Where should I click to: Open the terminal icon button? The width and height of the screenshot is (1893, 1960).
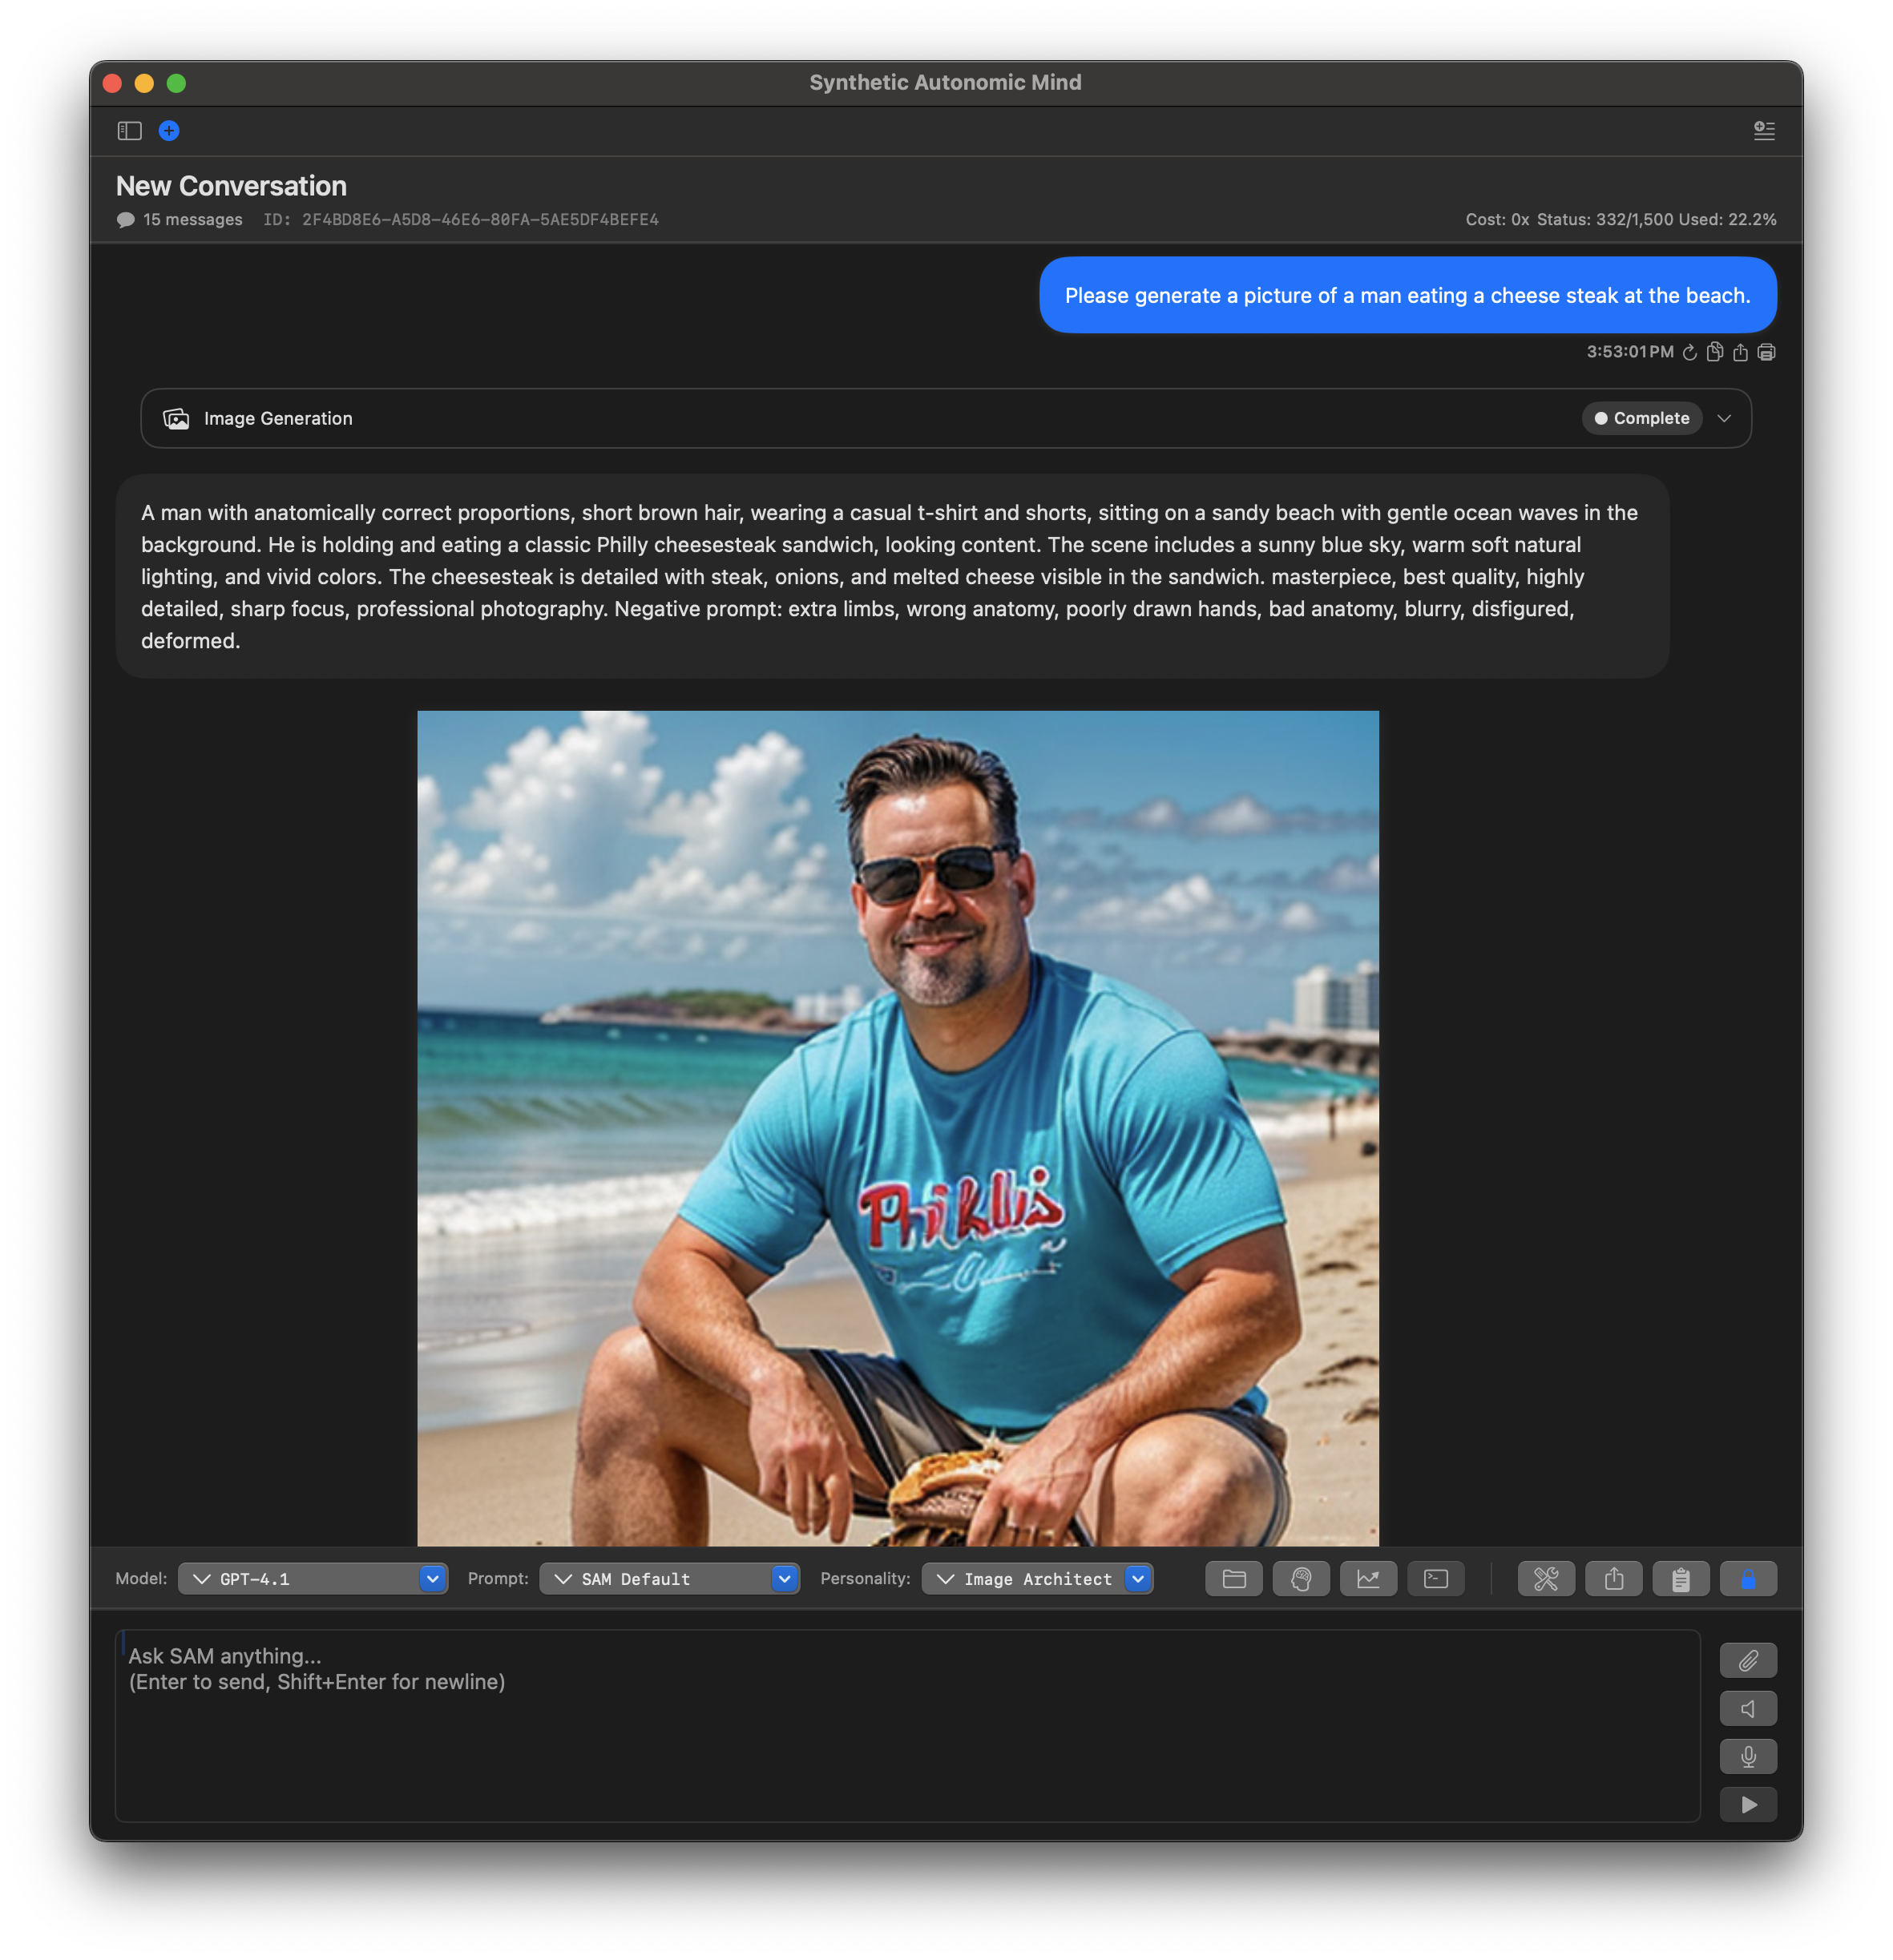[x=1436, y=1579]
